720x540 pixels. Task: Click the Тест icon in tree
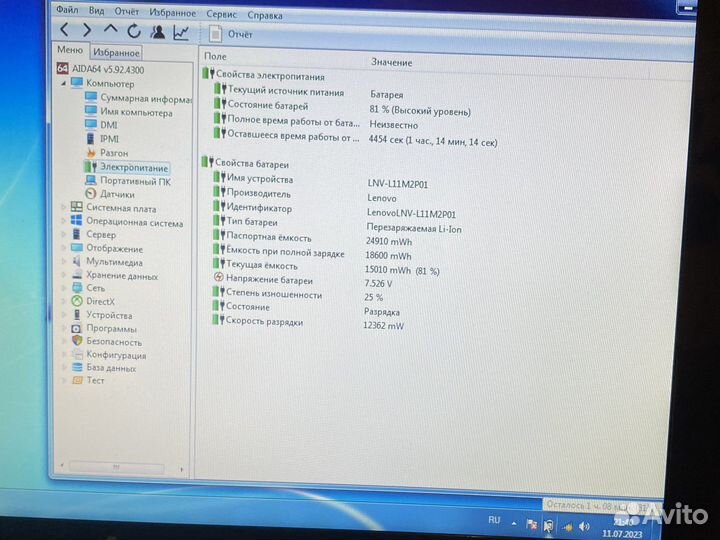click(77, 380)
